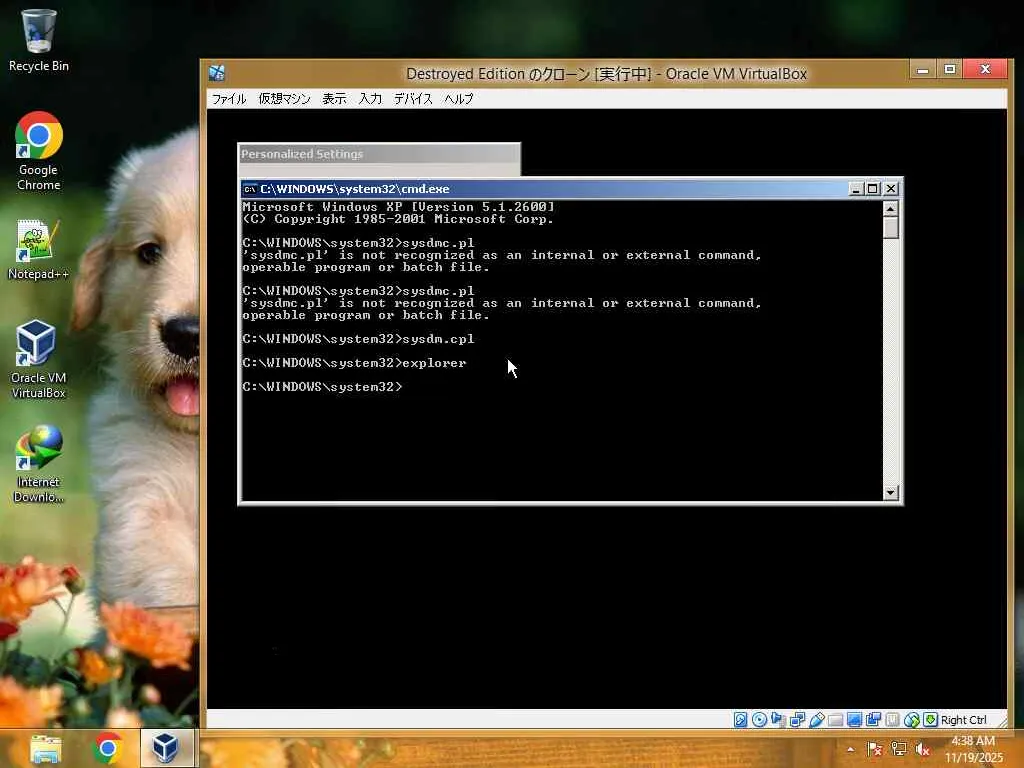Open Recycle Bin desktop icon
Screen dimensions: 1024x768
point(39,40)
